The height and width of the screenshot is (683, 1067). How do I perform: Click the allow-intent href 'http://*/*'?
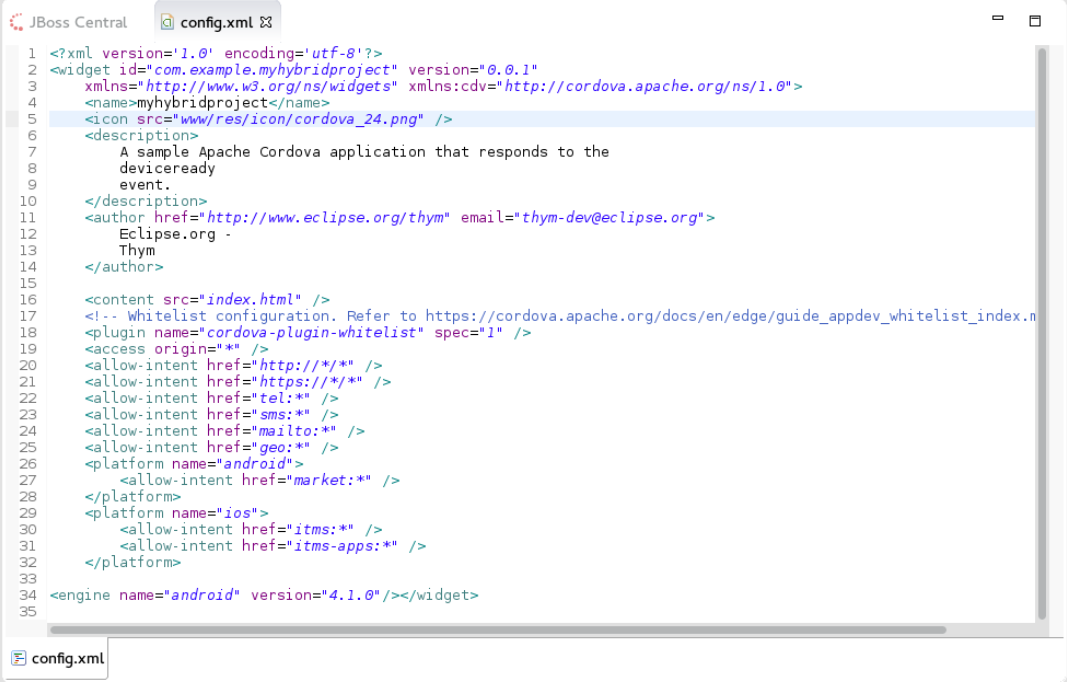click(x=303, y=365)
